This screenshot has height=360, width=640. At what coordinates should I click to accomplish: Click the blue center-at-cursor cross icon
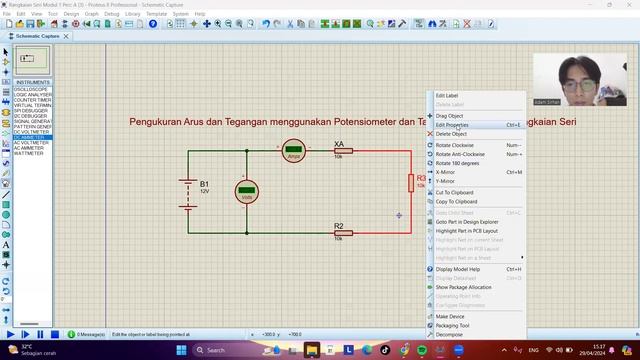(x=207, y=24)
